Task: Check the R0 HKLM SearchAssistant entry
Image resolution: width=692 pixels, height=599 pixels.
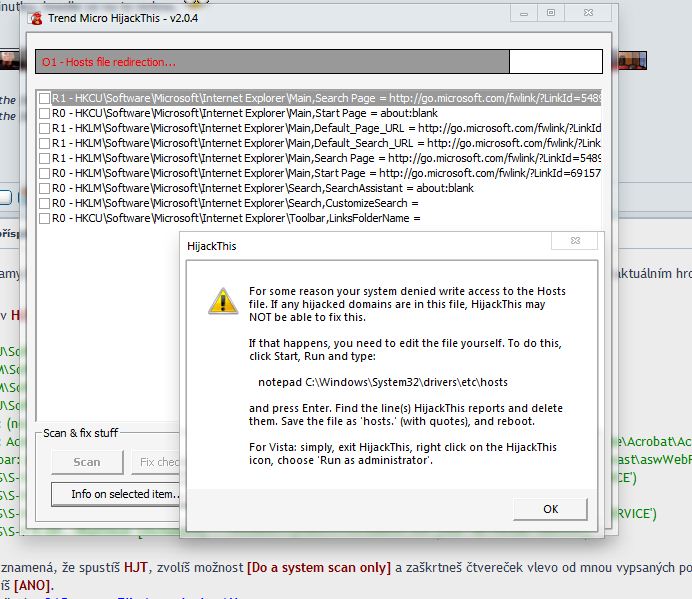Action: click(x=44, y=188)
